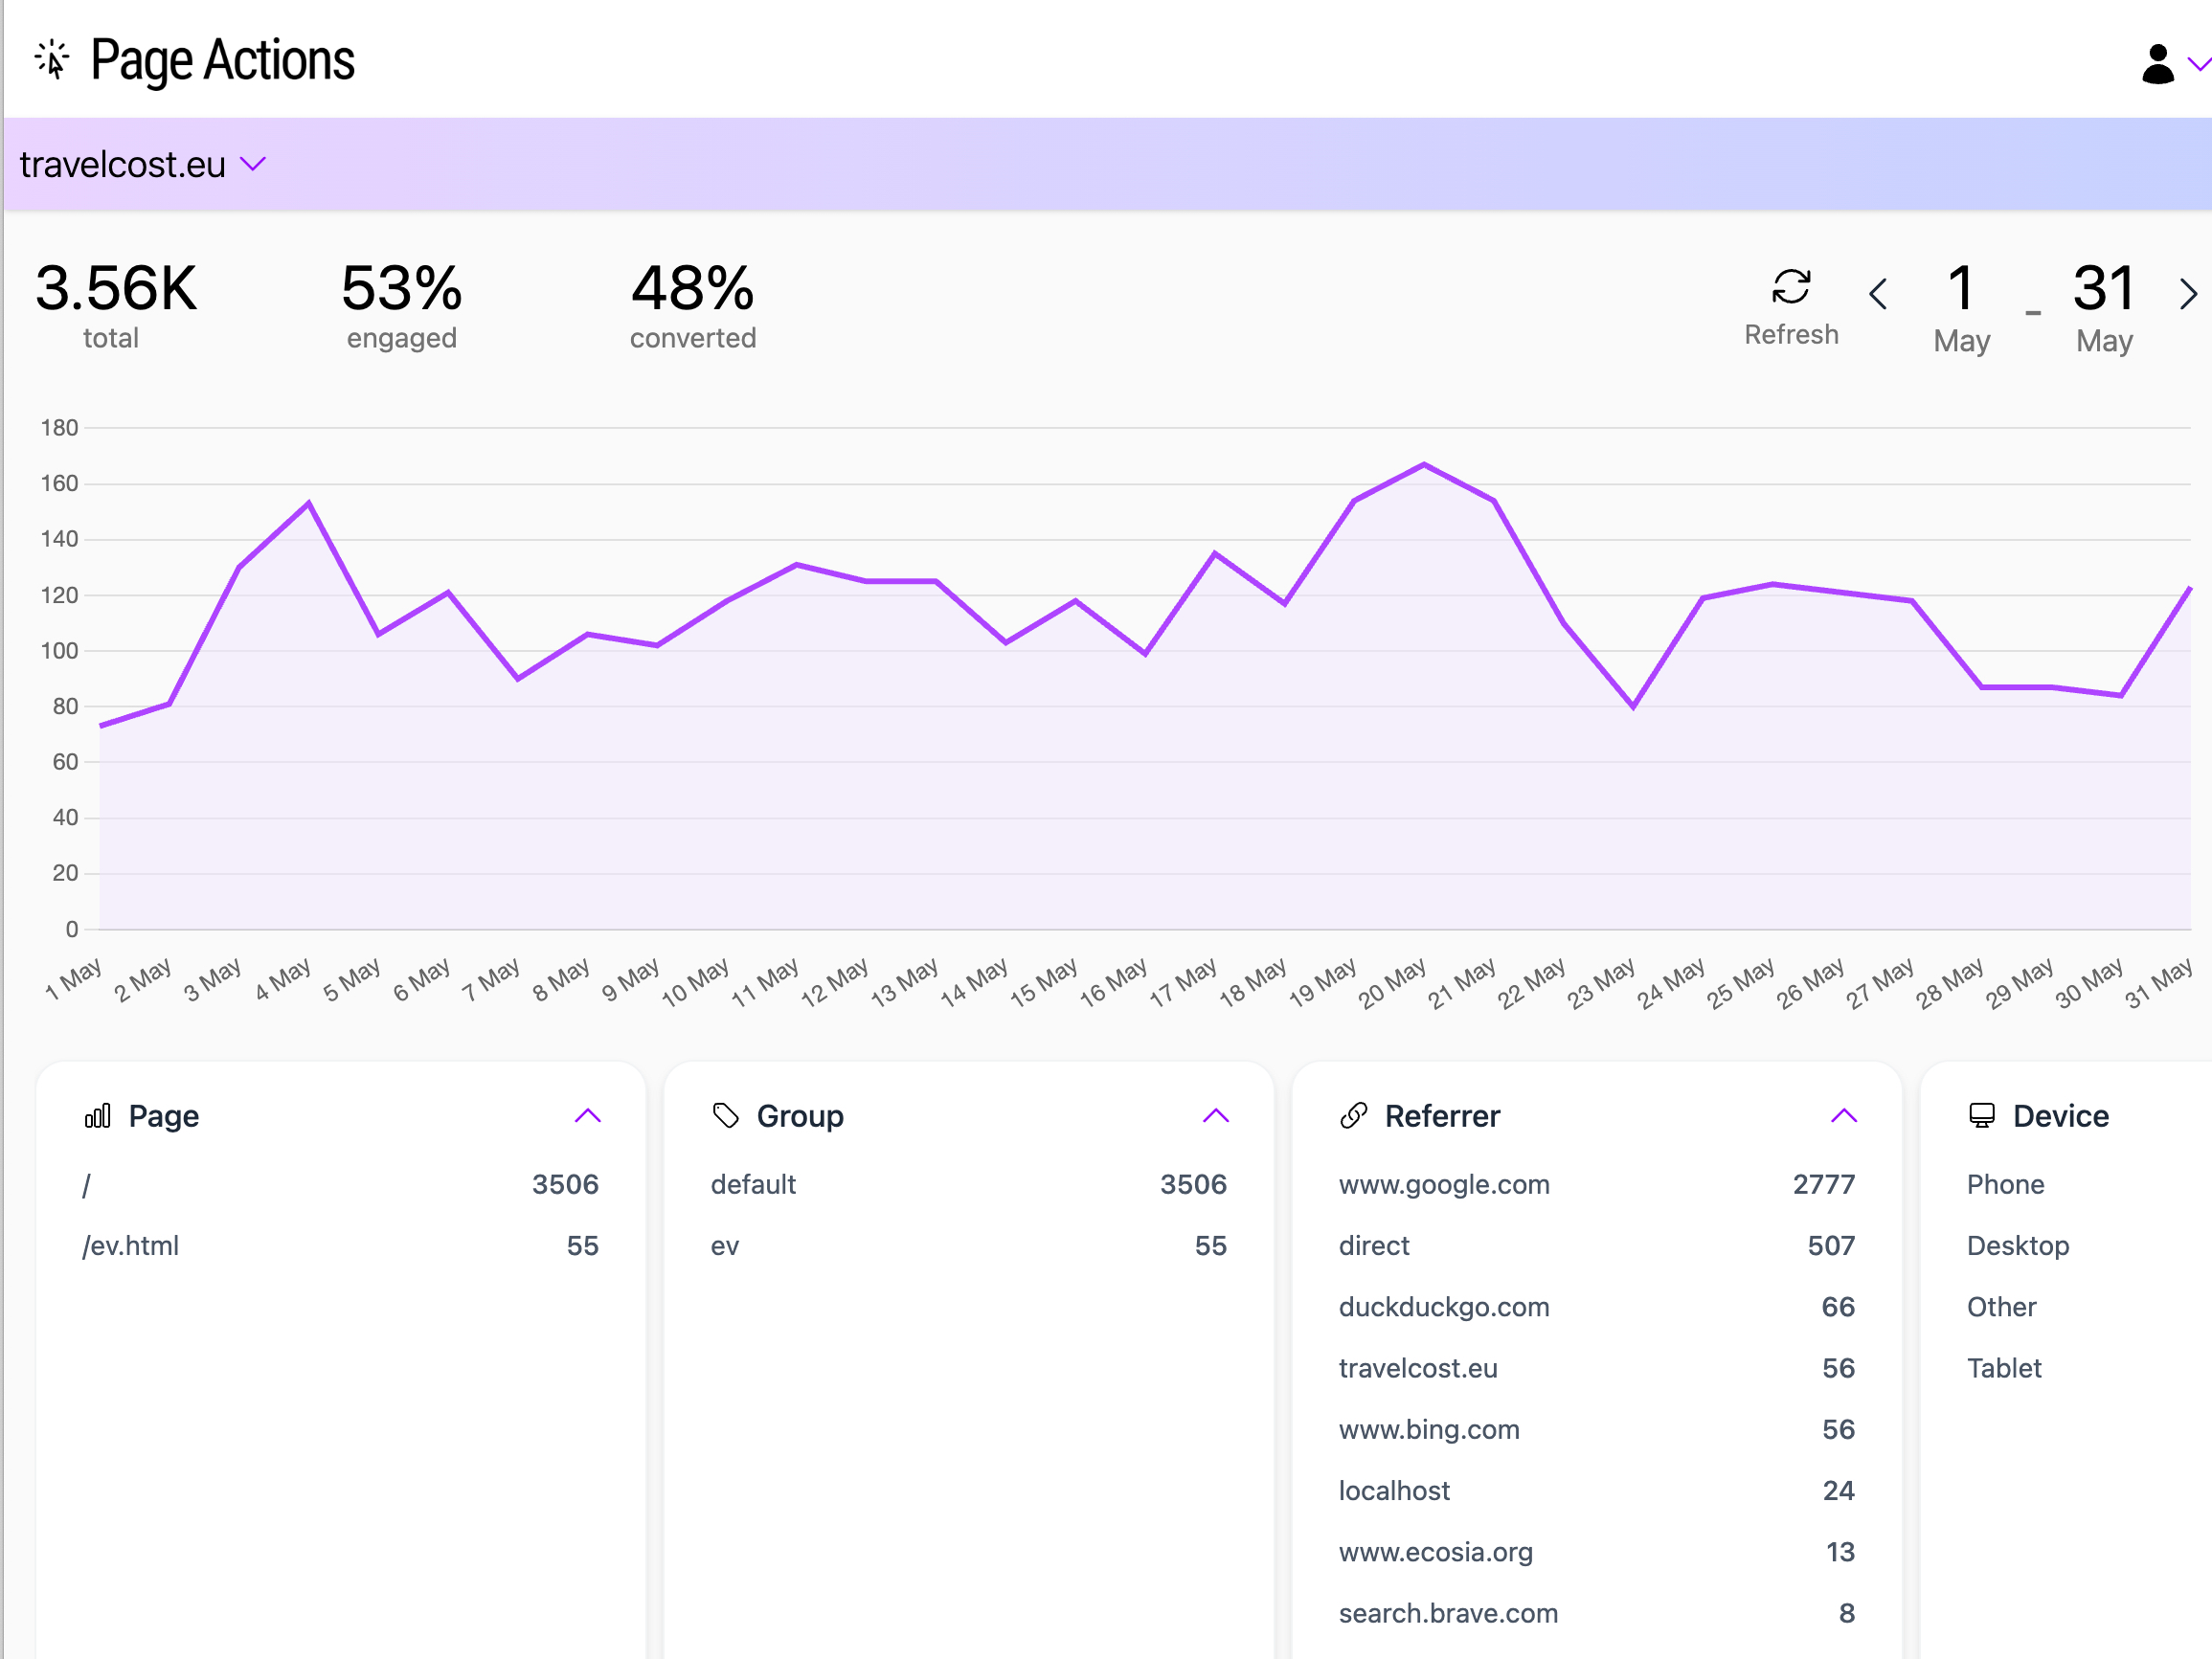Click the 20 May peak on chart
The width and height of the screenshot is (2212, 1659).
(x=1424, y=464)
